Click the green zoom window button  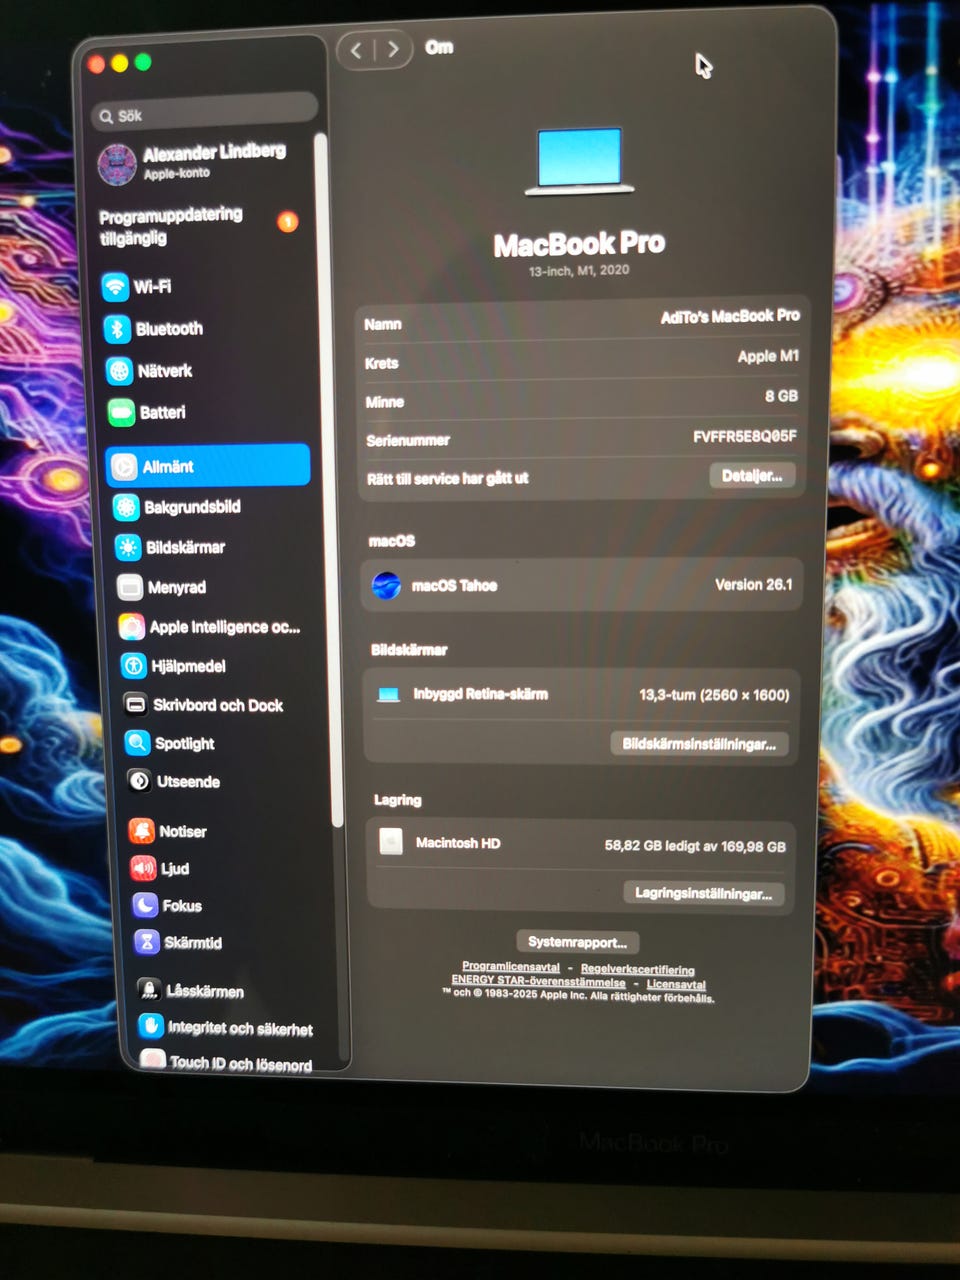pyautogui.click(x=143, y=63)
